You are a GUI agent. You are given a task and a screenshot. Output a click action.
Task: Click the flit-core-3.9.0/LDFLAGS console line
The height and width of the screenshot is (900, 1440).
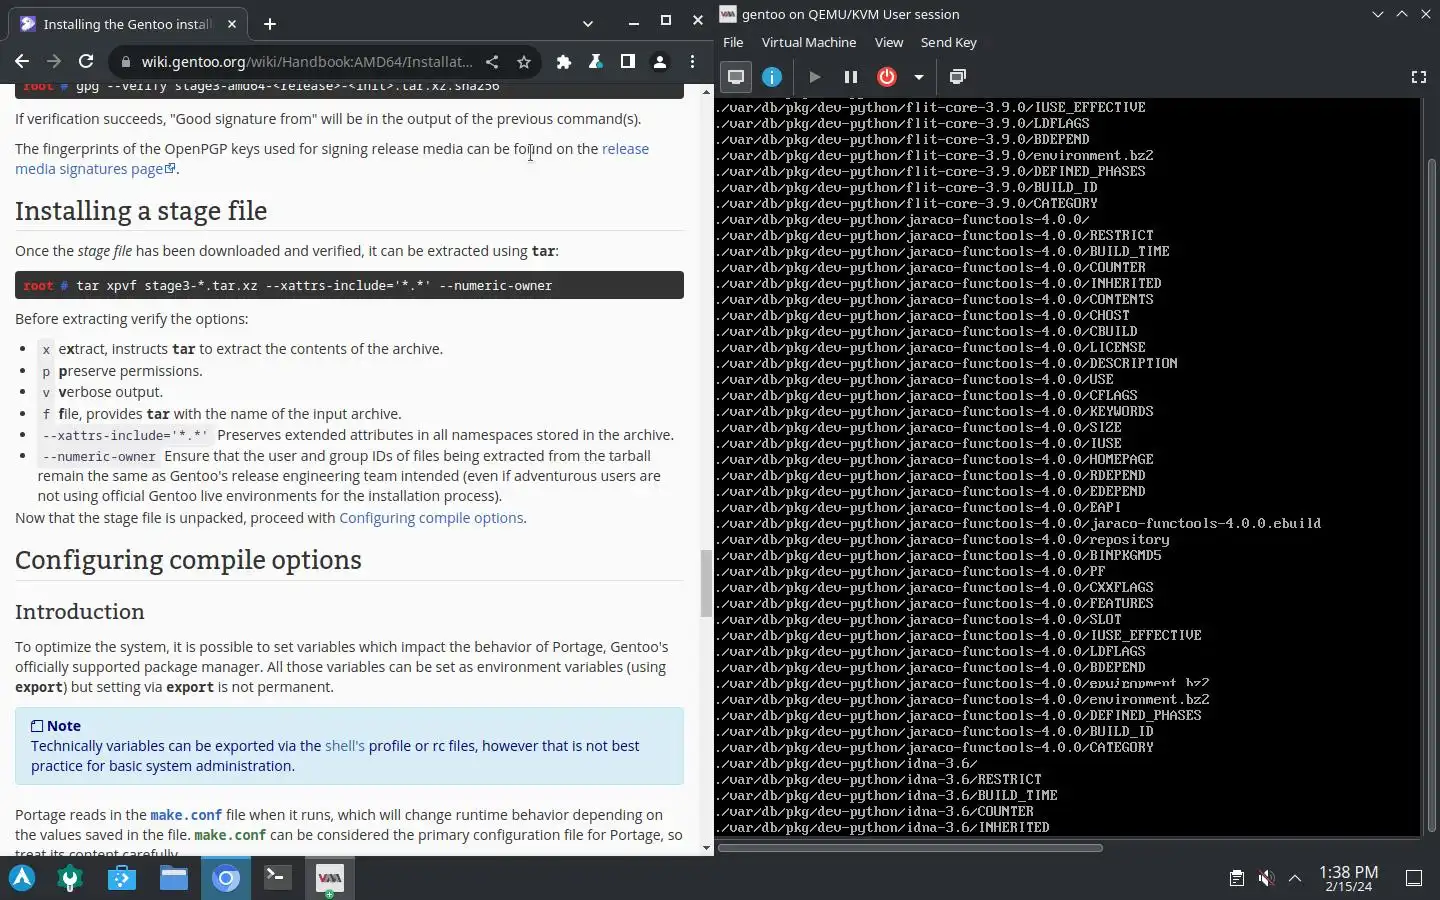(904, 123)
